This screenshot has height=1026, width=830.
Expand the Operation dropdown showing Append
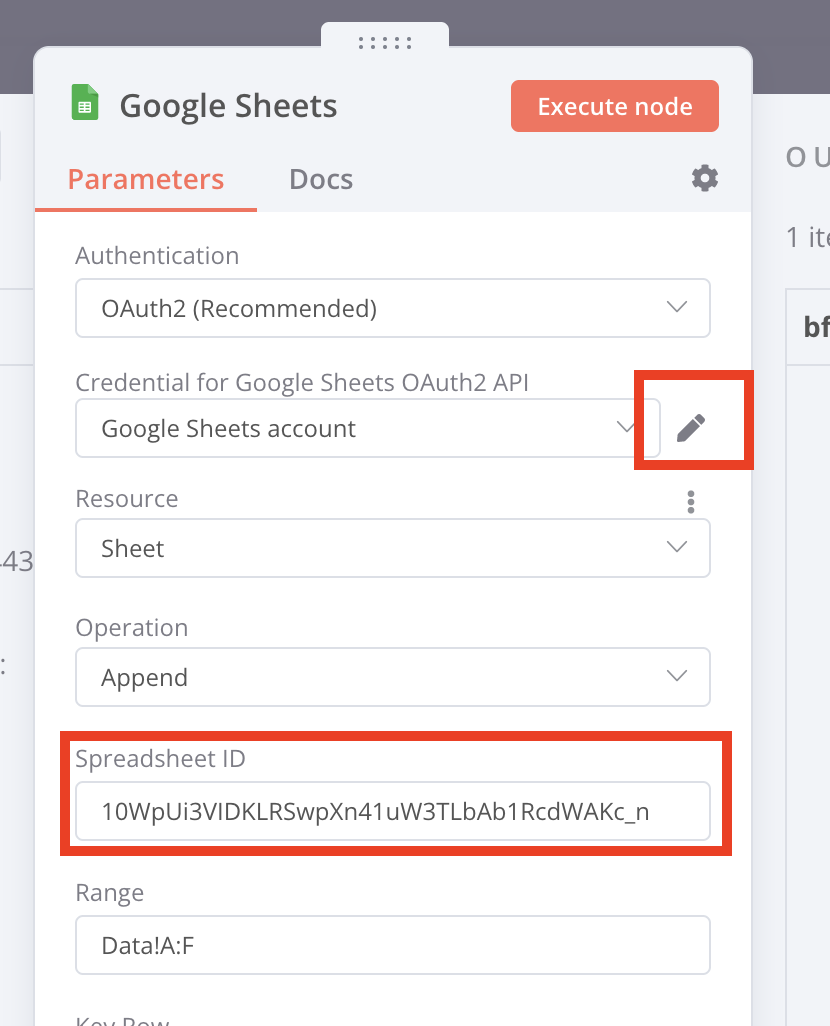click(x=392, y=677)
